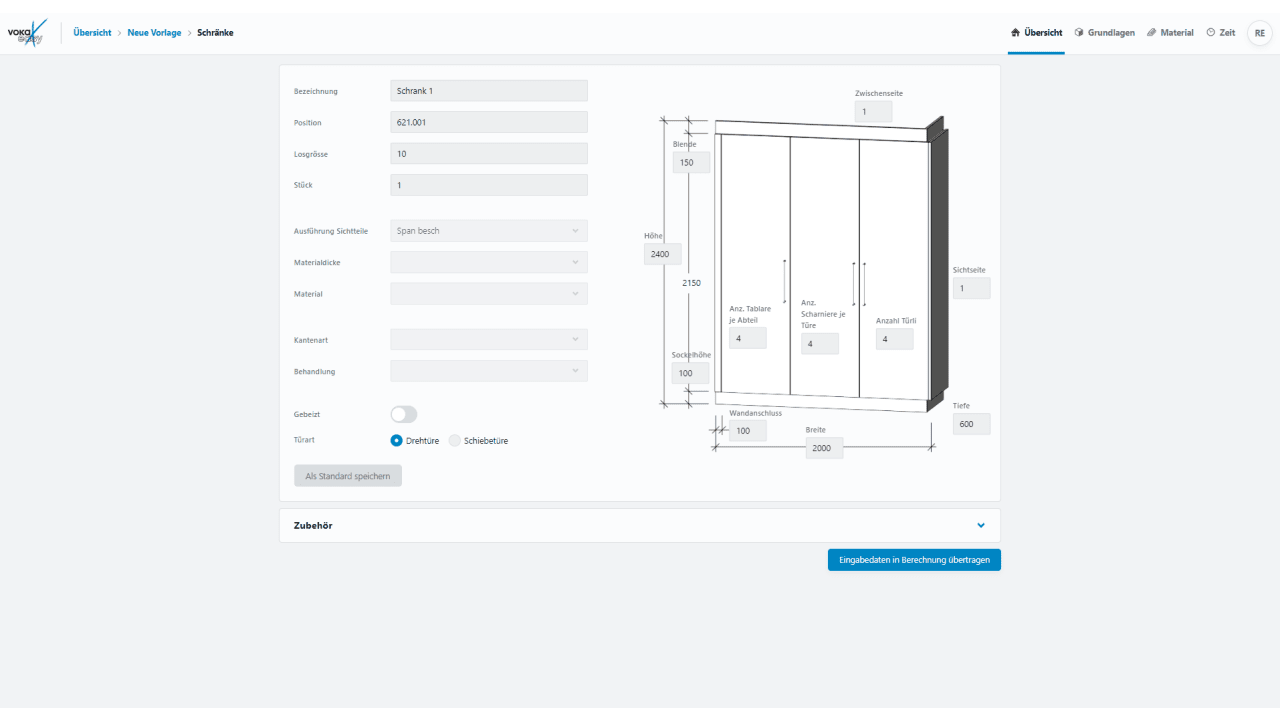Expand the Zubehör section chevron

pyautogui.click(x=981, y=525)
